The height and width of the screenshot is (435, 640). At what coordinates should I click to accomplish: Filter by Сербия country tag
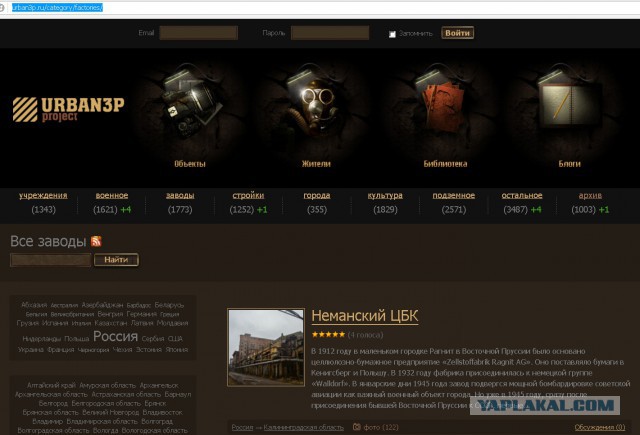[x=153, y=339]
